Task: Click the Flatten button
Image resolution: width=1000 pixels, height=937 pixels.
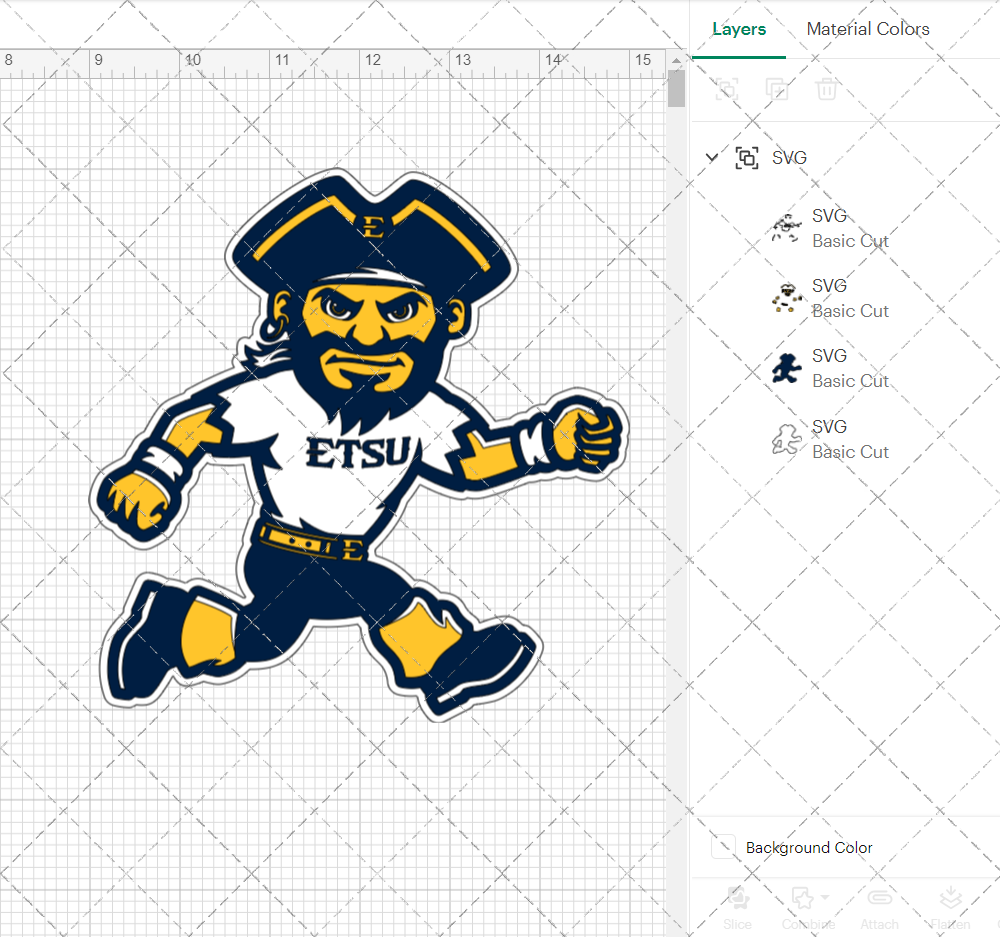Action: (950, 908)
